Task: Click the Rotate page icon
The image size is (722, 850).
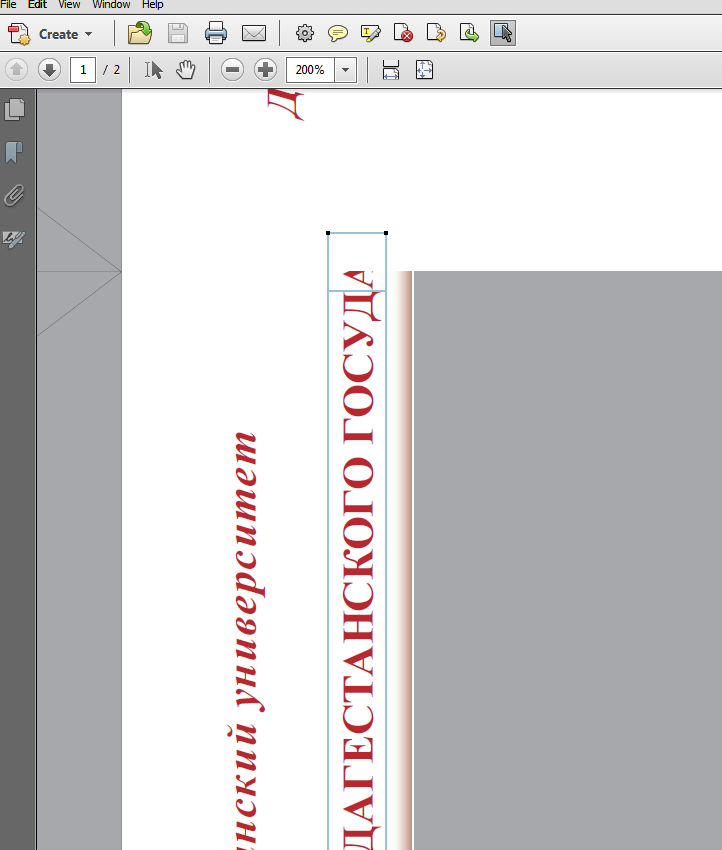Action: pyautogui.click(x=436, y=33)
